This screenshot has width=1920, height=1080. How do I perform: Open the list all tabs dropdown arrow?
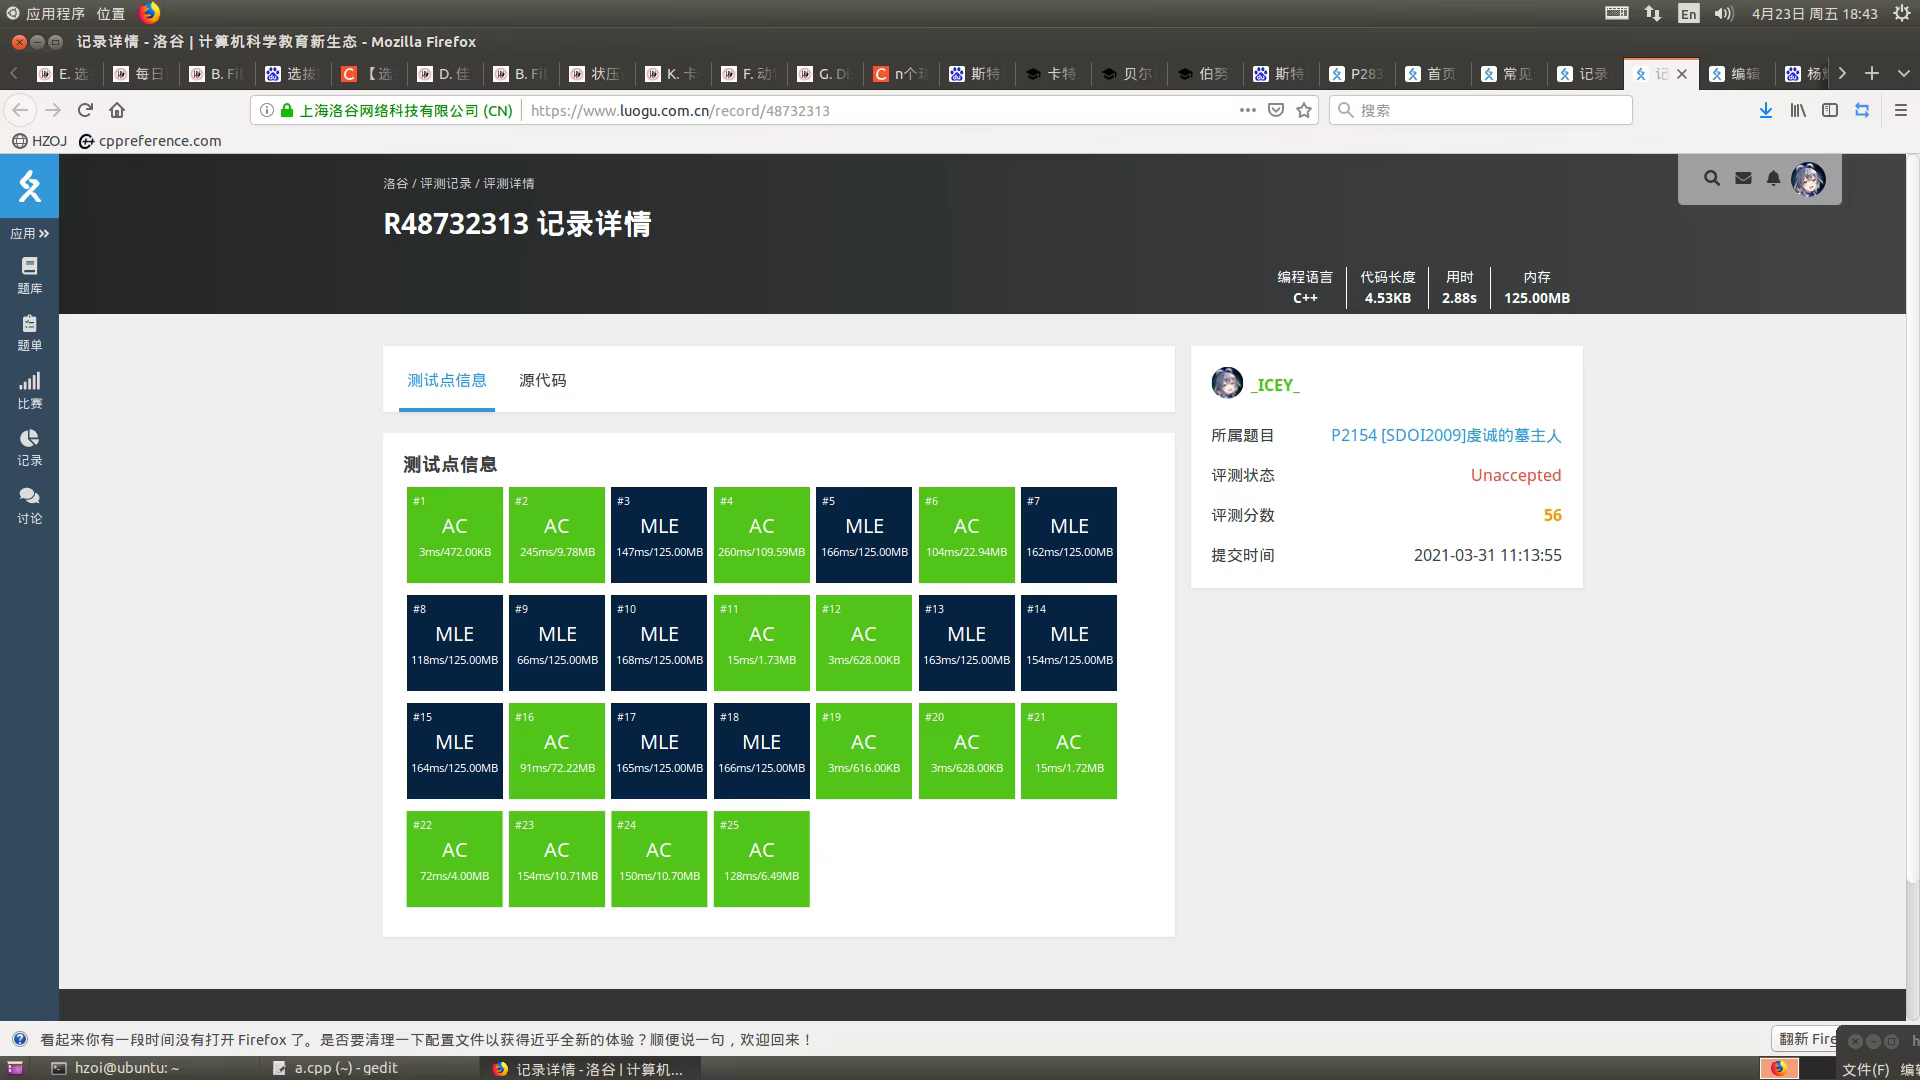pos(1904,73)
